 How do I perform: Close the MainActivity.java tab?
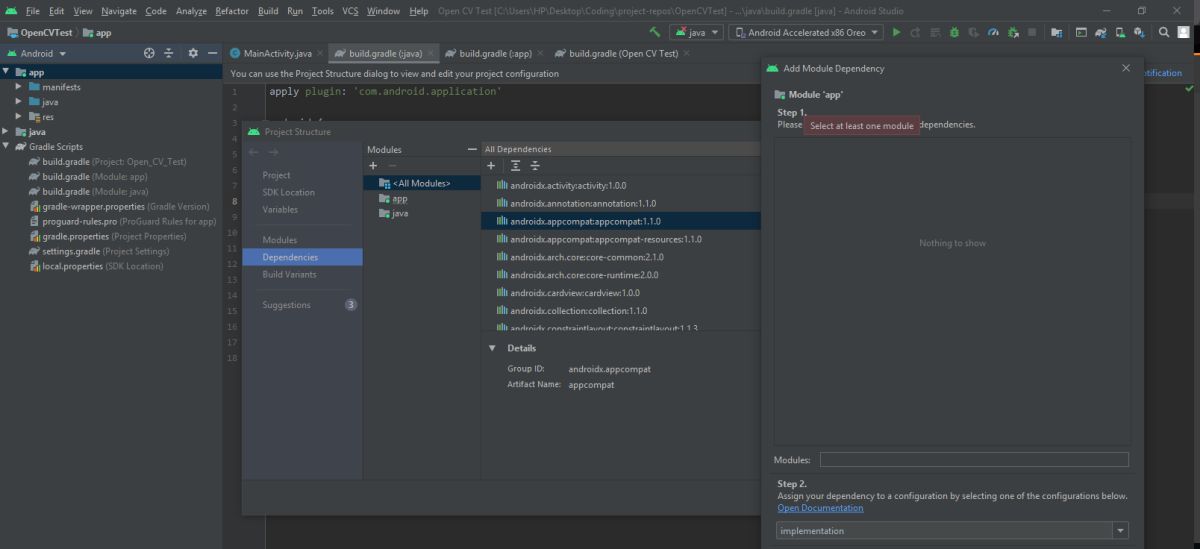pyautogui.click(x=320, y=53)
